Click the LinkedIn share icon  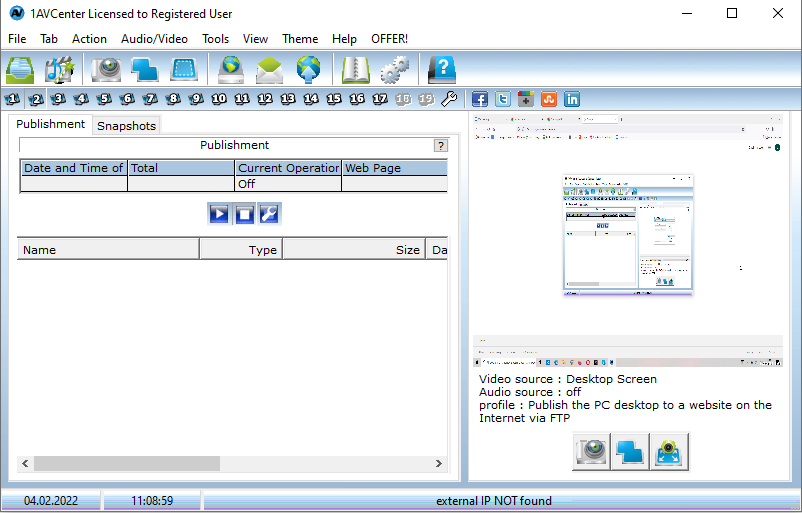pos(572,99)
